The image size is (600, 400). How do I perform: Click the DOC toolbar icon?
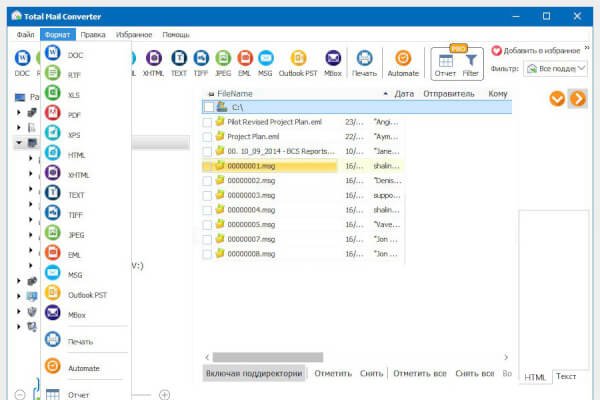tap(22, 58)
